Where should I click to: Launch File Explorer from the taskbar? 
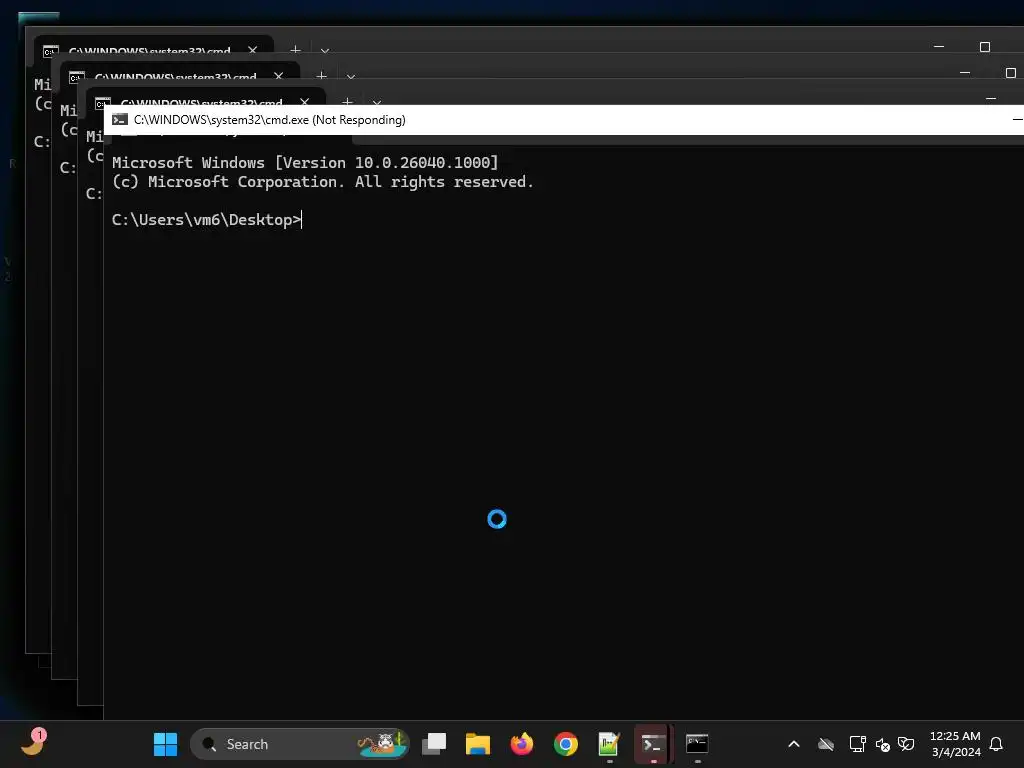tap(477, 744)
